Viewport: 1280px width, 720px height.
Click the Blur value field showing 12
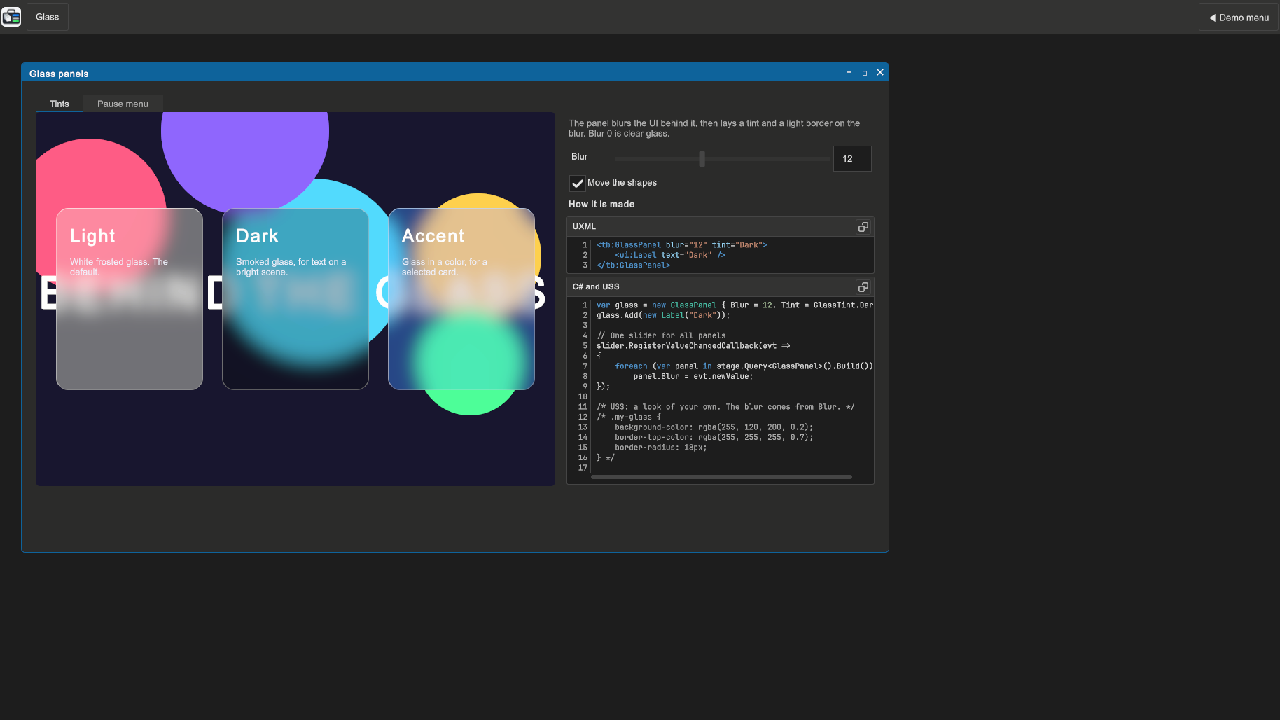click(x=852, y=158)
